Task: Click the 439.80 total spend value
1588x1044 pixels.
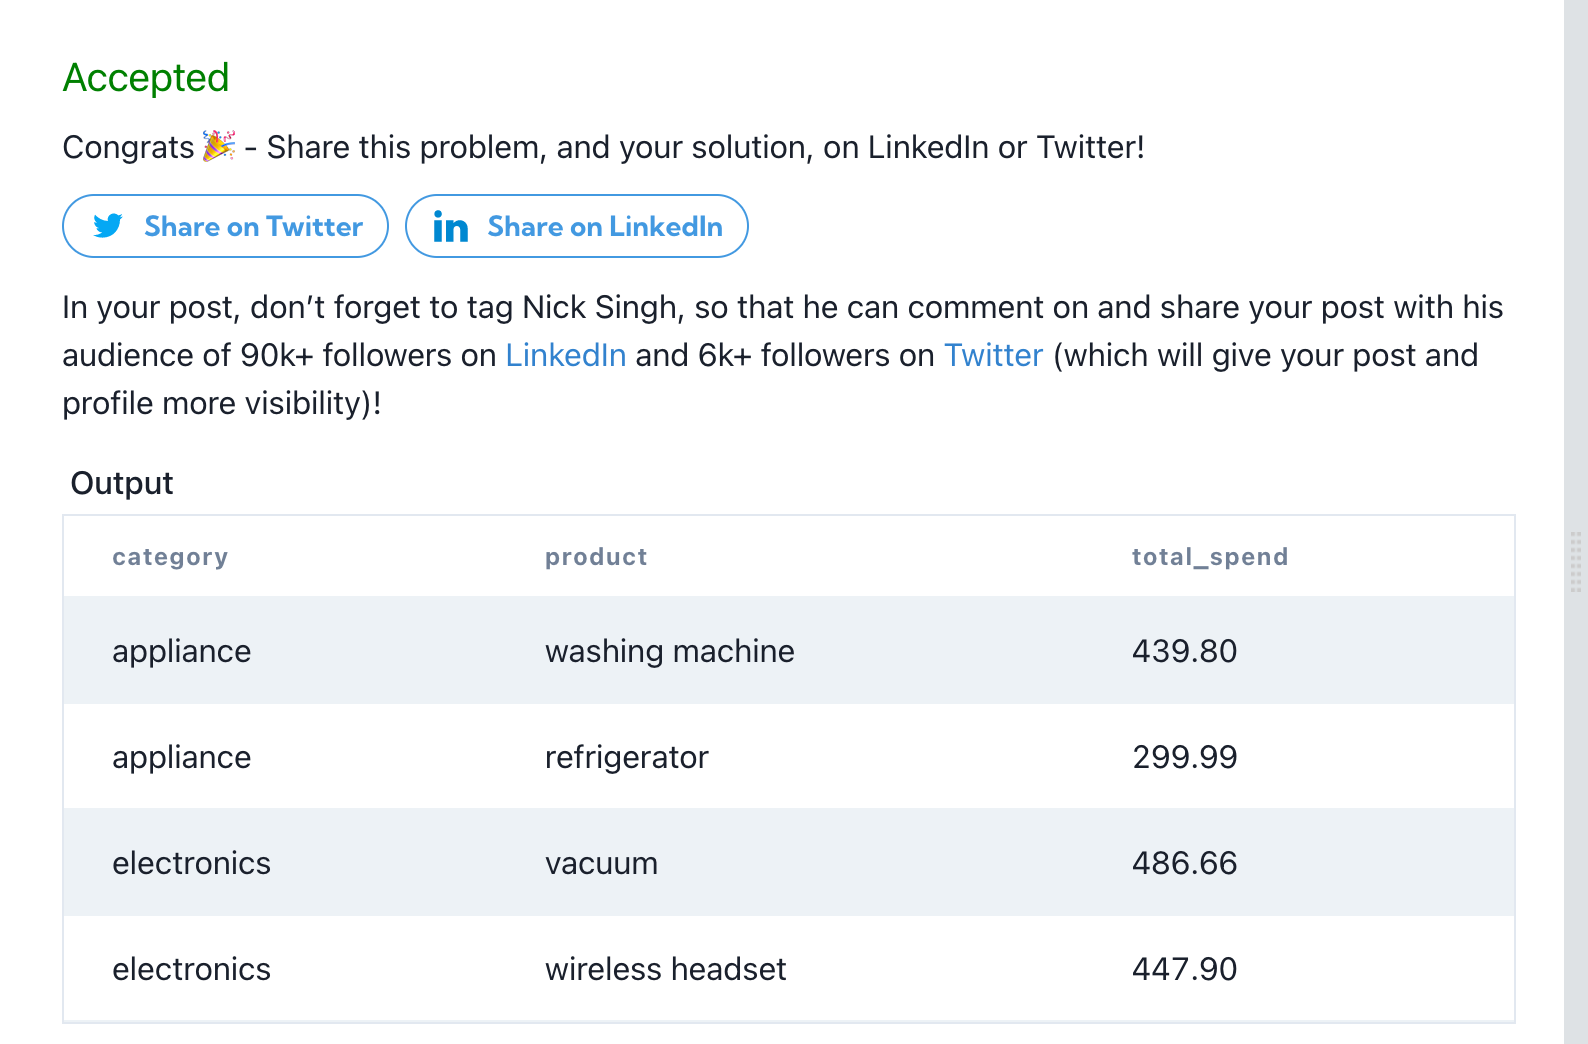Action: point(1184,651)
